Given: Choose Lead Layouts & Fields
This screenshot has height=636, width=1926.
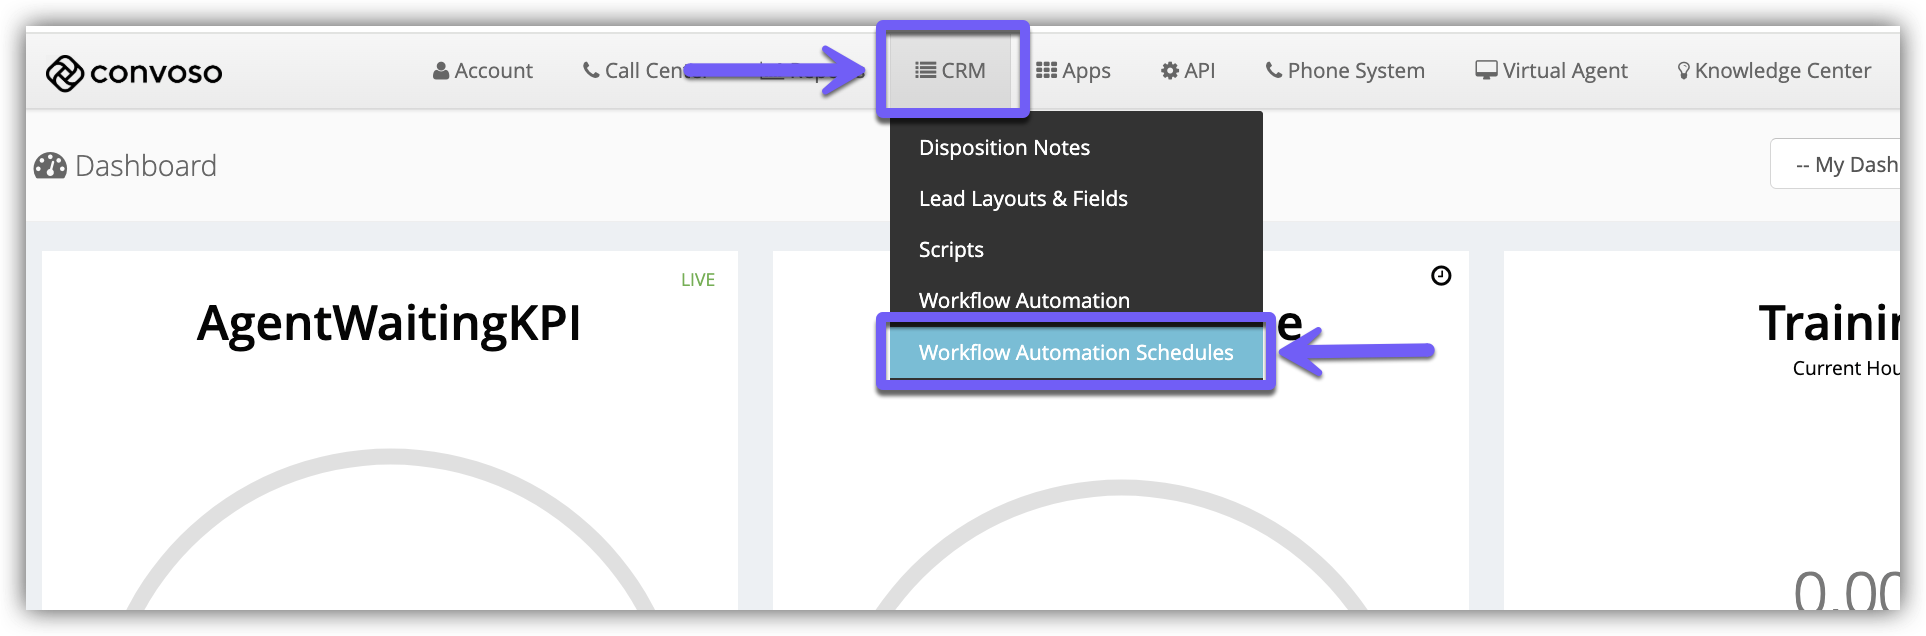Looking at the screenshot, I should pyautogui.click(x=1023, y=199).
